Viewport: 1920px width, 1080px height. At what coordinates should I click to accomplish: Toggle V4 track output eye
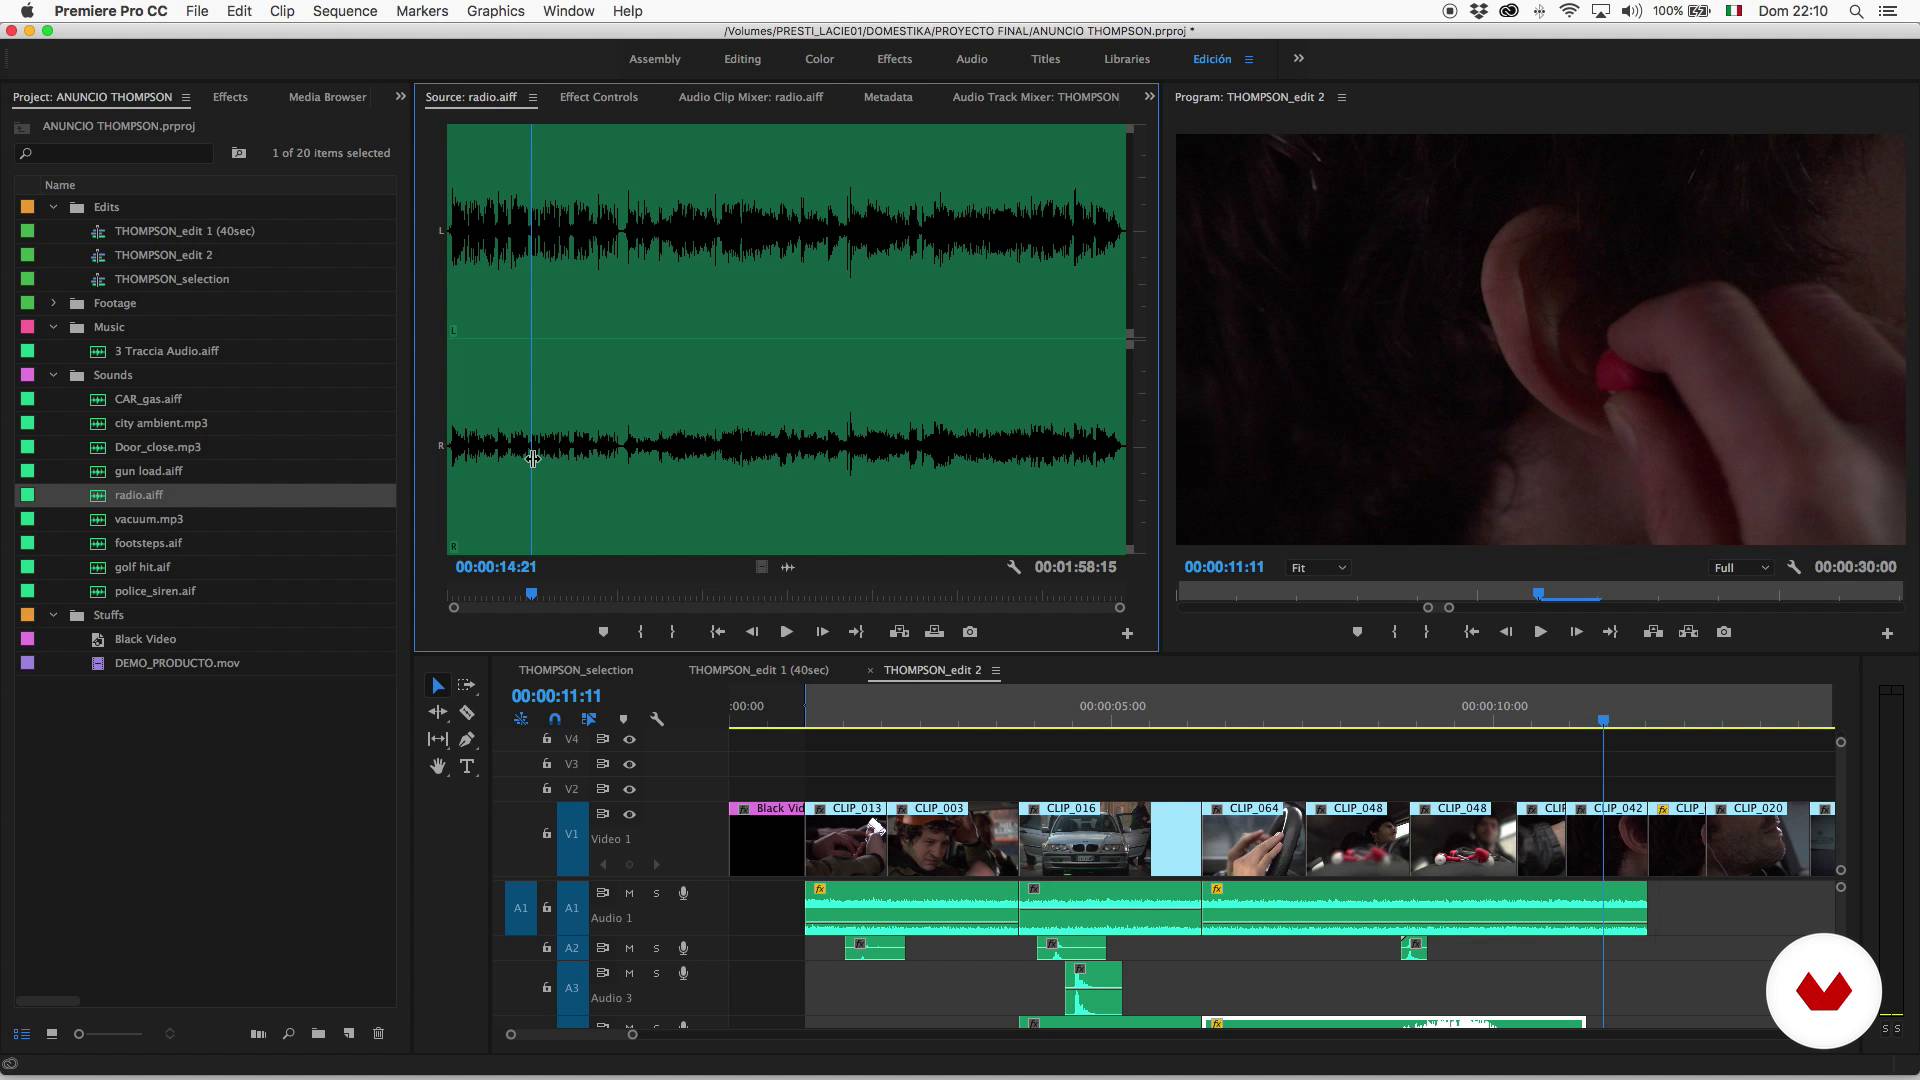(629, 739)
